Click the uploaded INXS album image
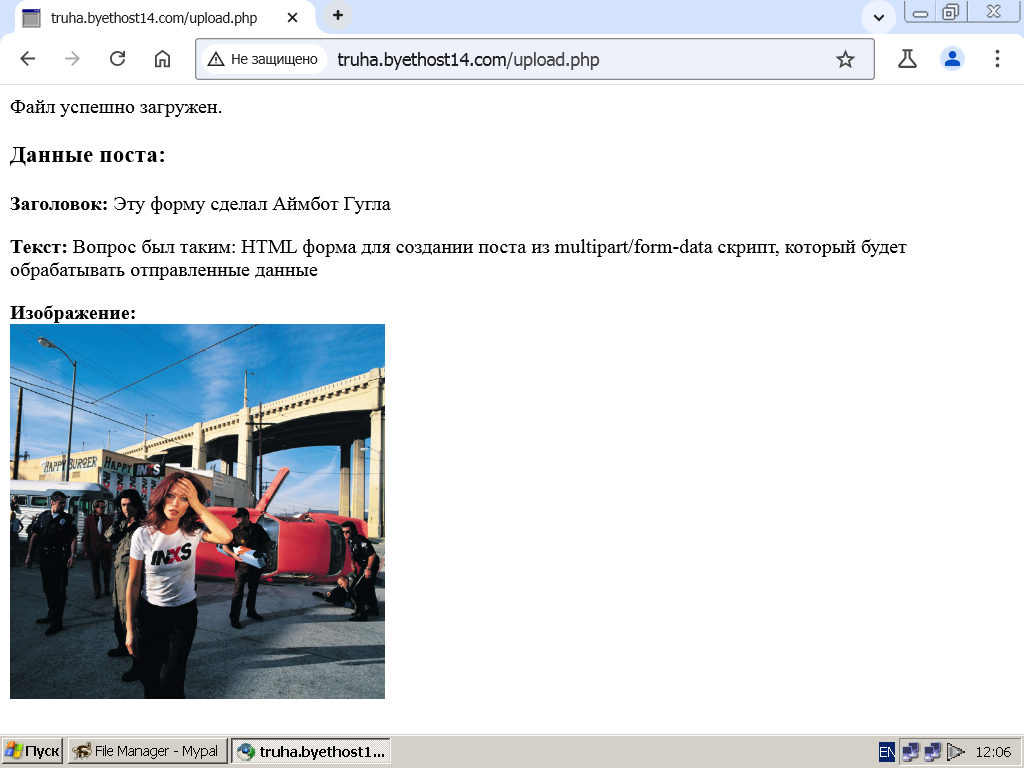Image resolution: width=1024 pixels, height=768 pixels. (x=197, y=511)
